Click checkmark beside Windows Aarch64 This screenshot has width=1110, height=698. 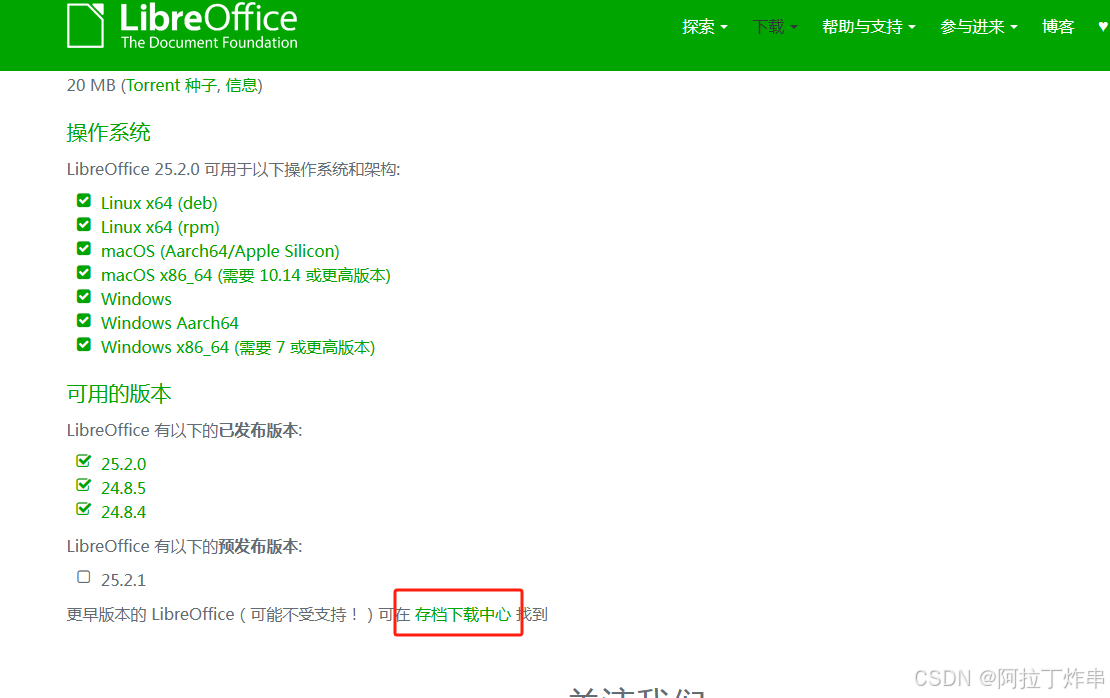coord(84,321)
